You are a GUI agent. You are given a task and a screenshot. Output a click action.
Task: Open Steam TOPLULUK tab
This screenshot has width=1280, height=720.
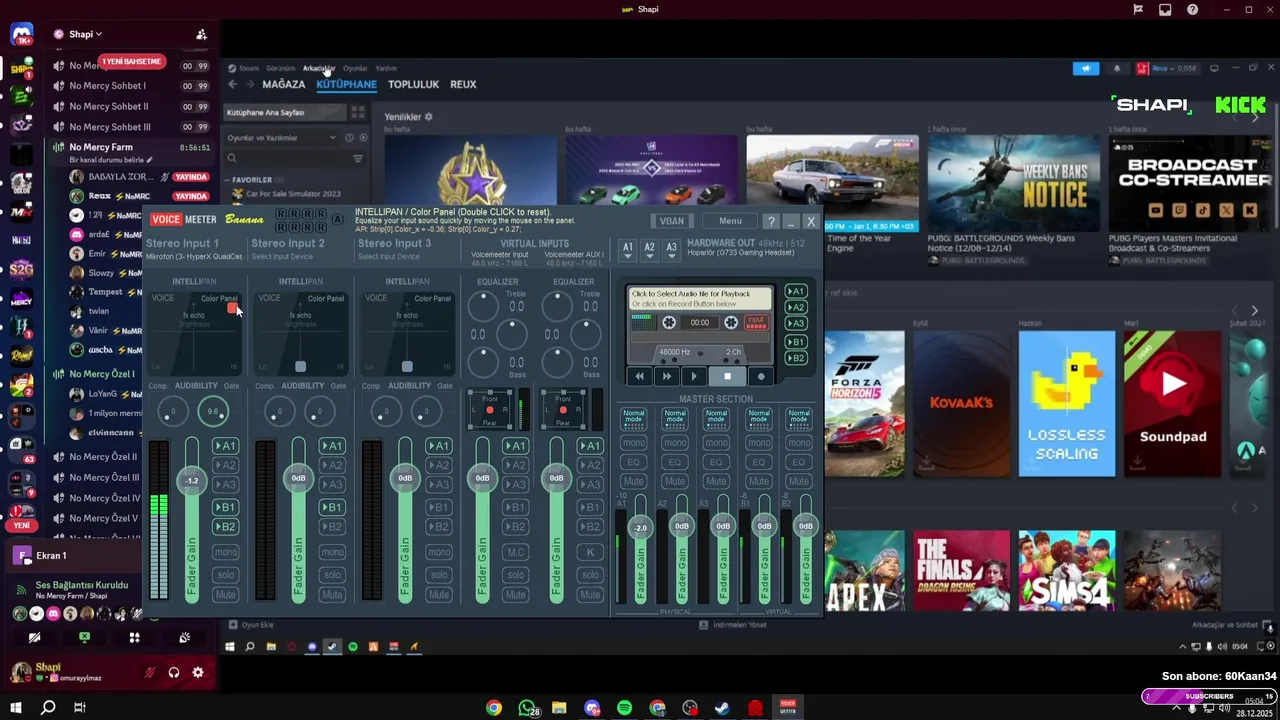[413, 85]
